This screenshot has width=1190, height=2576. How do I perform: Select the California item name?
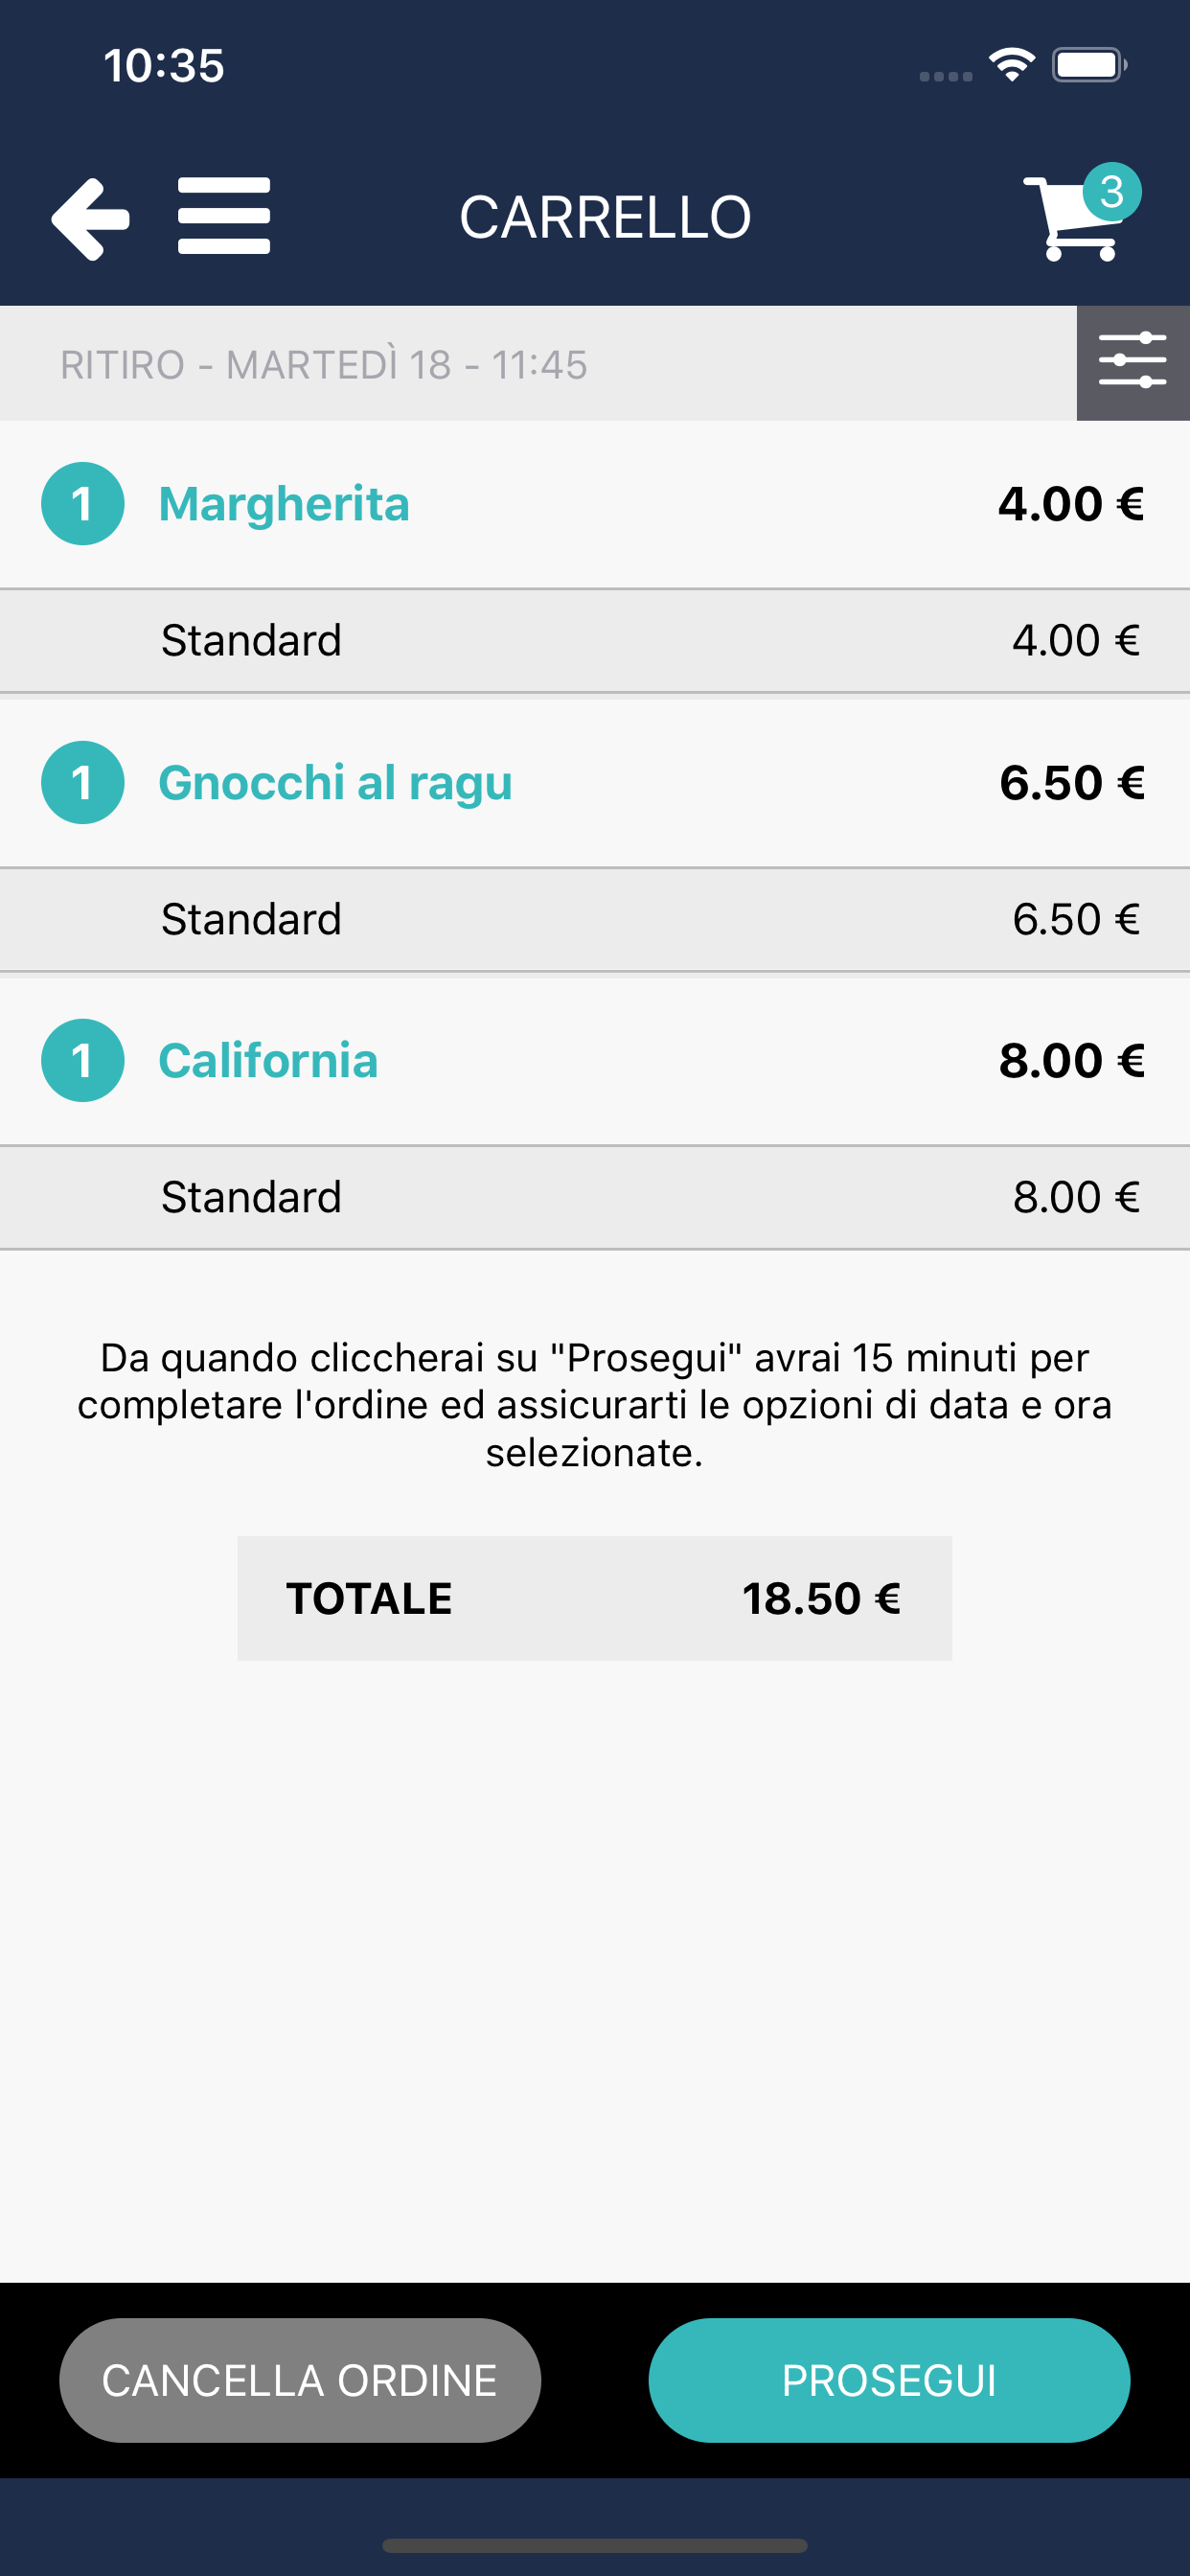tap(268, 1060)
